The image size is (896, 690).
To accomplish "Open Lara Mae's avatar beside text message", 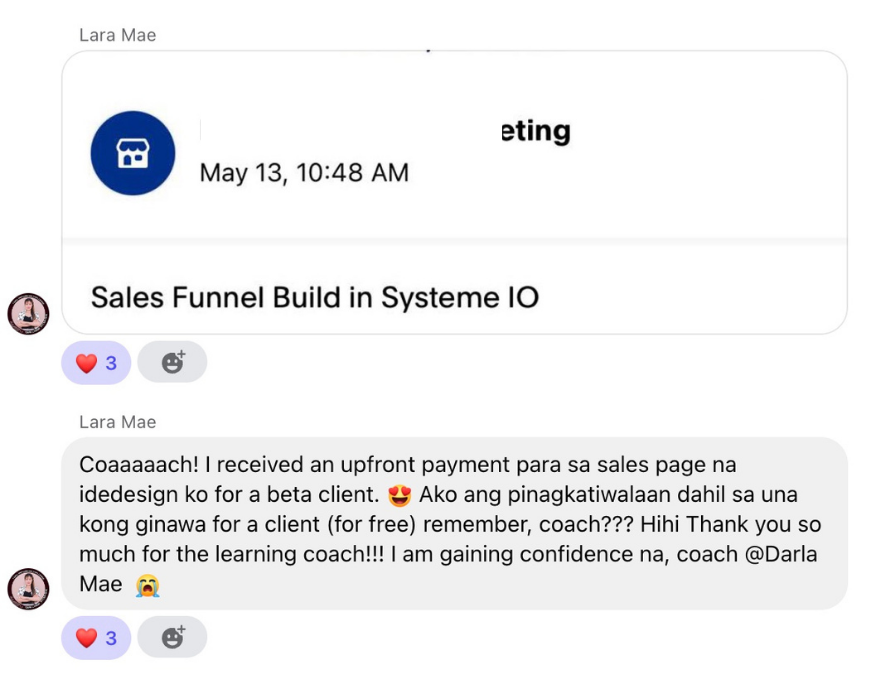I will (x=28, y=589).
